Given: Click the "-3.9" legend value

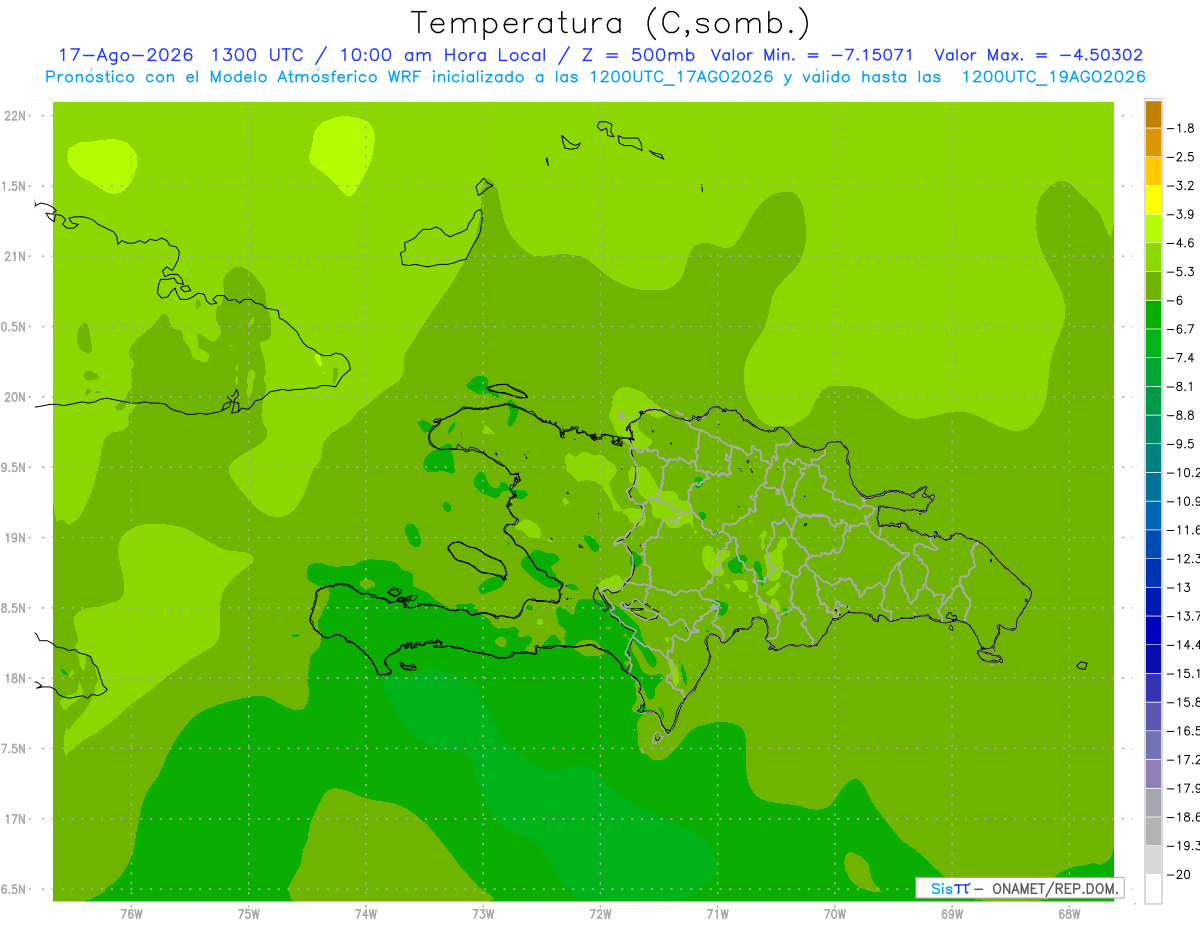Looking at the screenshot, I should point(1182,214).
